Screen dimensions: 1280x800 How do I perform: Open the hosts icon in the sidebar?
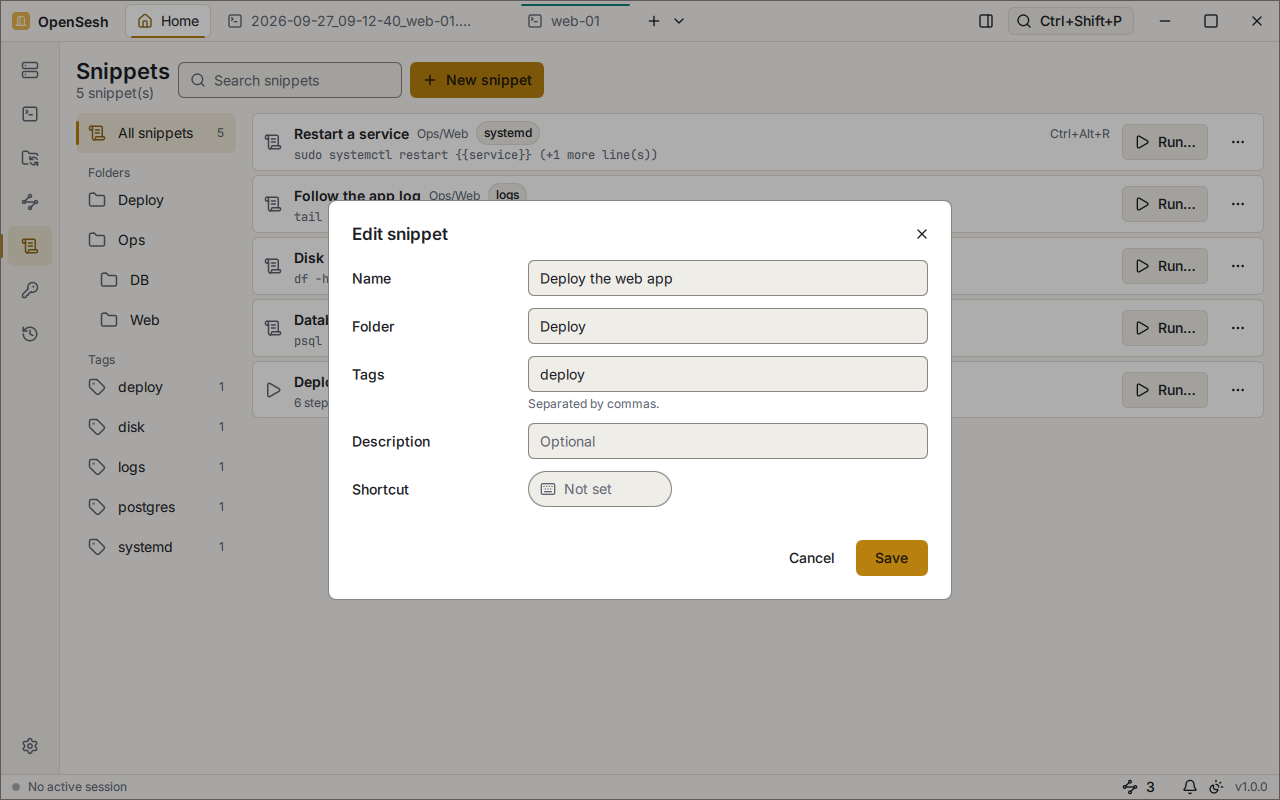click(x=30, y=70)
